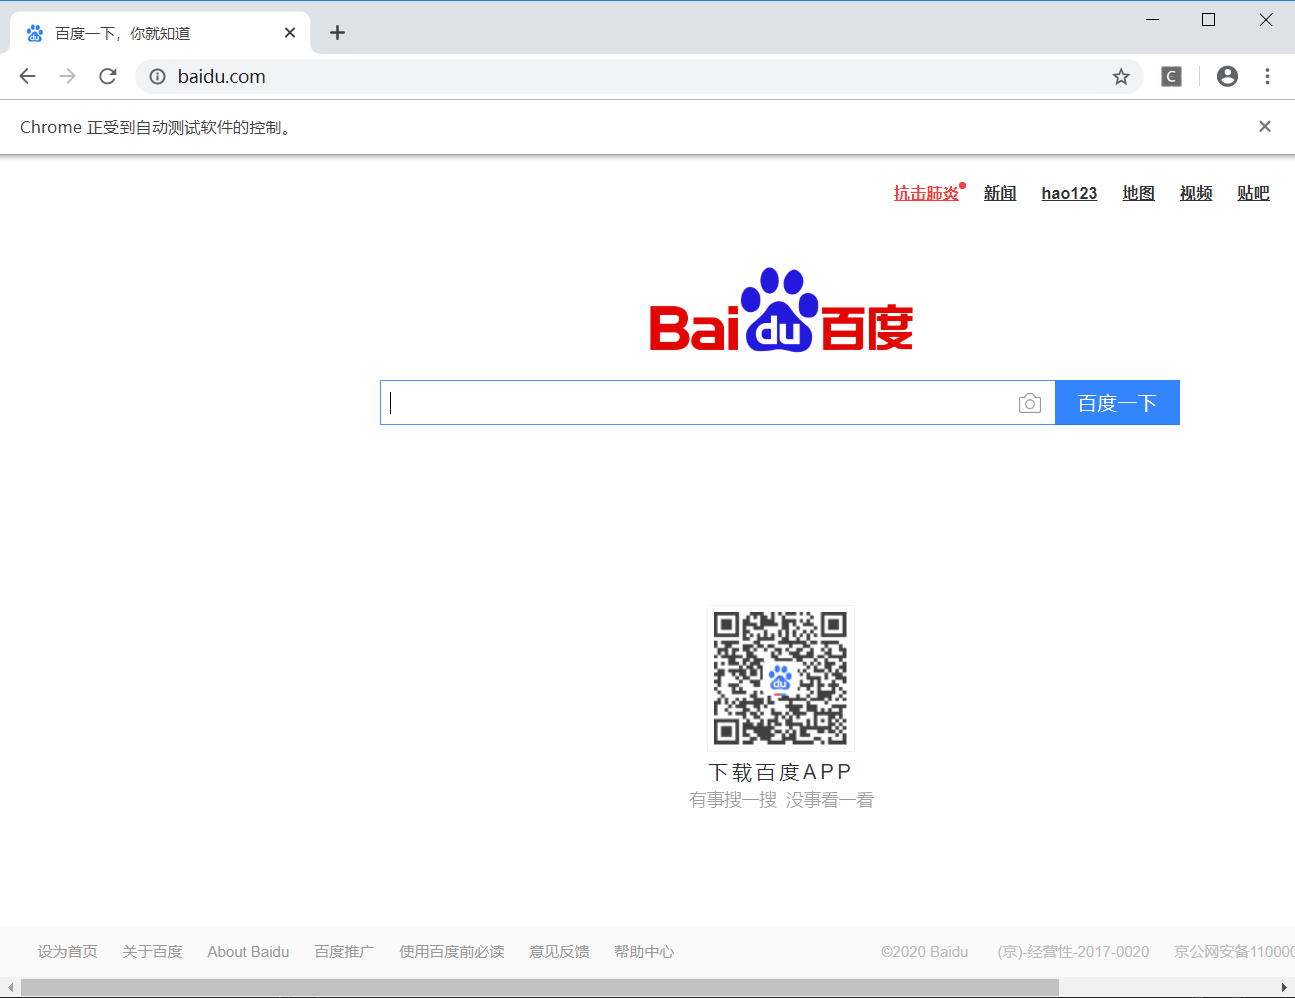The height and width of the screenshot is (998, 1295).
Task: Click 关于百度 in footer
Action: (x=153, y=952)
